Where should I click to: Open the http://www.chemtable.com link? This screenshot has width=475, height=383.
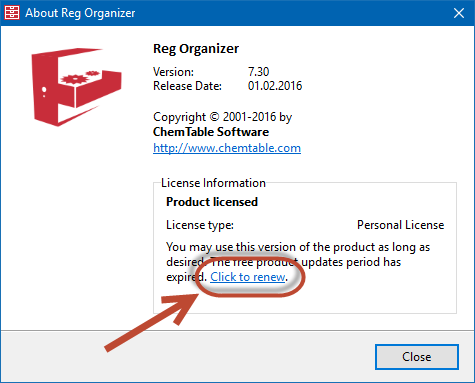pyautogui.click(x=227, y=148)
